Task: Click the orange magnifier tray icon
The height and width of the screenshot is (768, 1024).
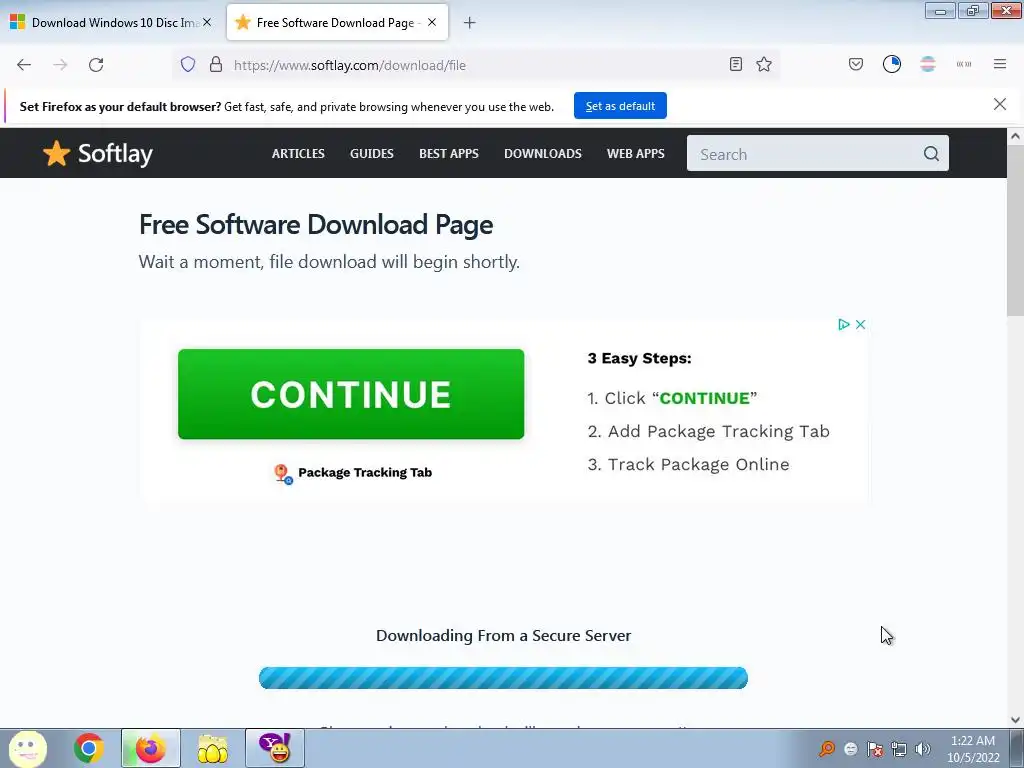Action: click(827, 749)
